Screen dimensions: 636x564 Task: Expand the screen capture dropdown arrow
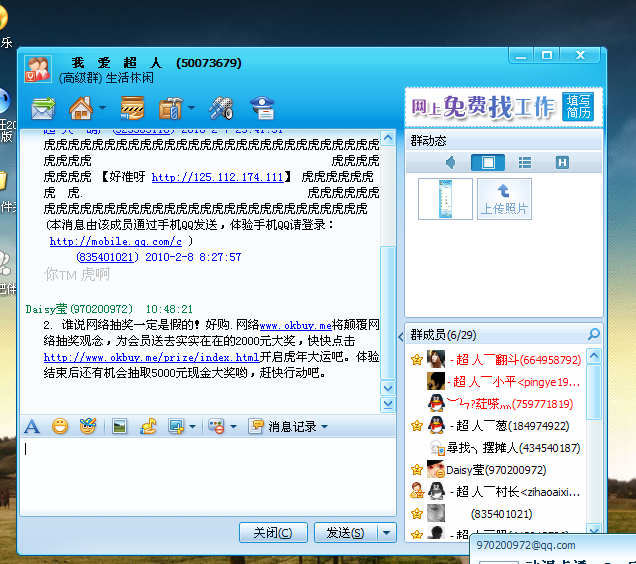[193, 427]
